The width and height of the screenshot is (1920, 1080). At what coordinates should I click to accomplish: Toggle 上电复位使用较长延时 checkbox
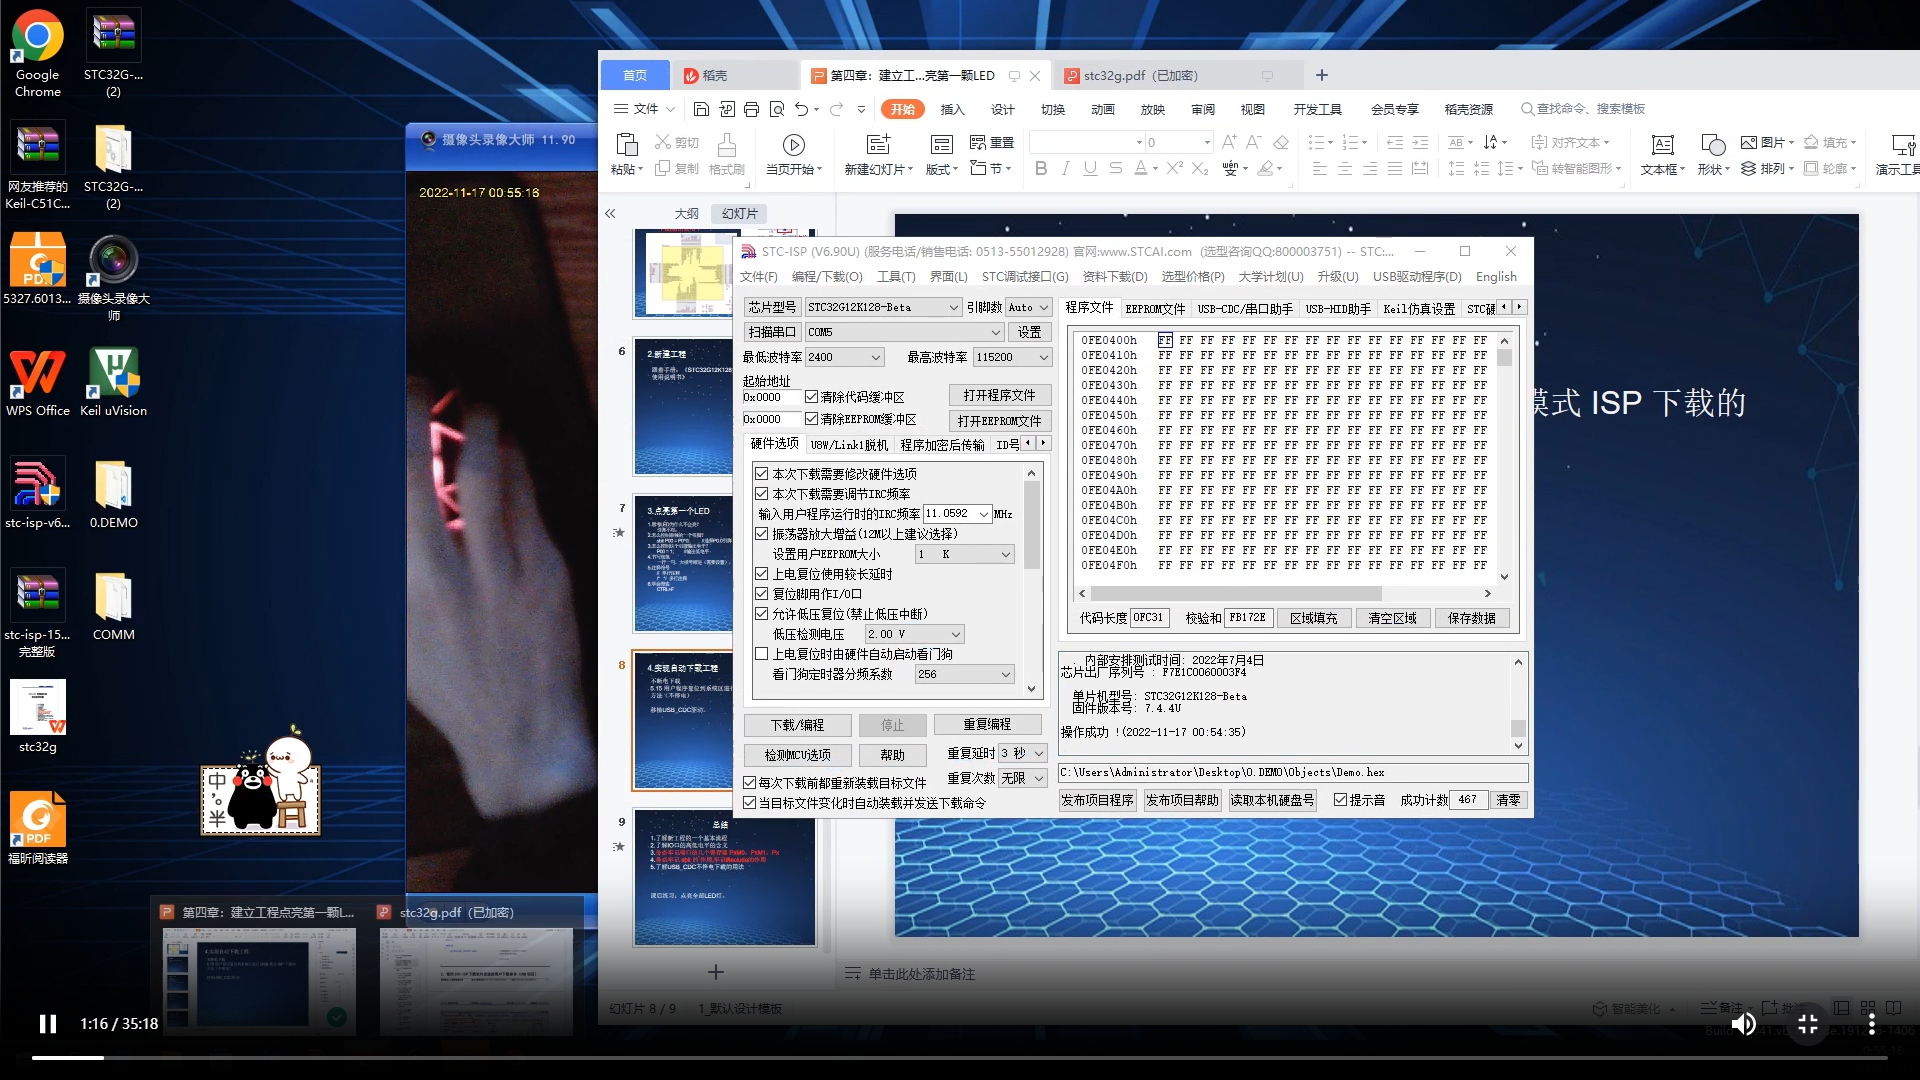pyautogui.click(x=762, y=574)
